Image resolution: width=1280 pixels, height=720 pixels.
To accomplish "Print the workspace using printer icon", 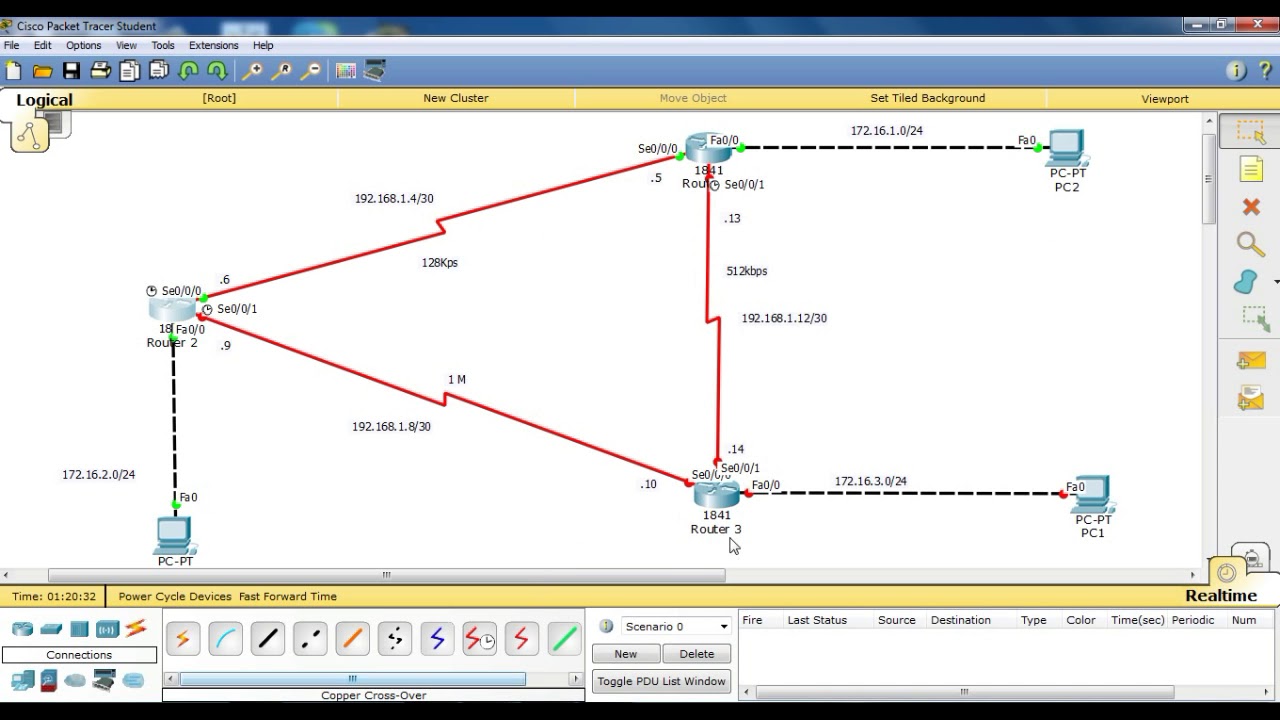I will [x=100, y=71].
